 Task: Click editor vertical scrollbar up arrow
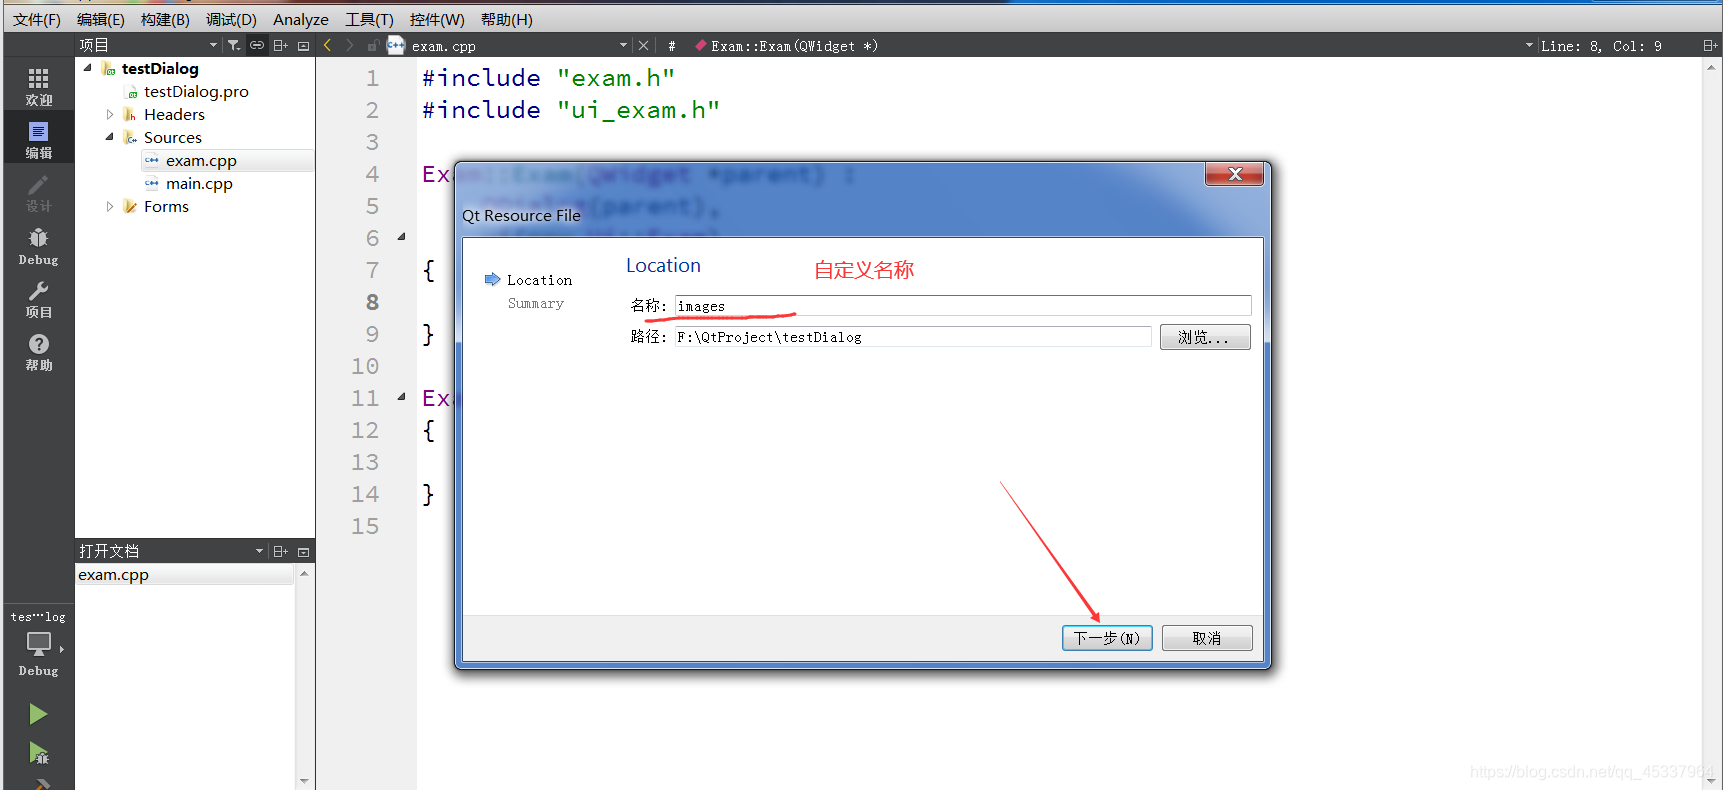coord(1712,67)
